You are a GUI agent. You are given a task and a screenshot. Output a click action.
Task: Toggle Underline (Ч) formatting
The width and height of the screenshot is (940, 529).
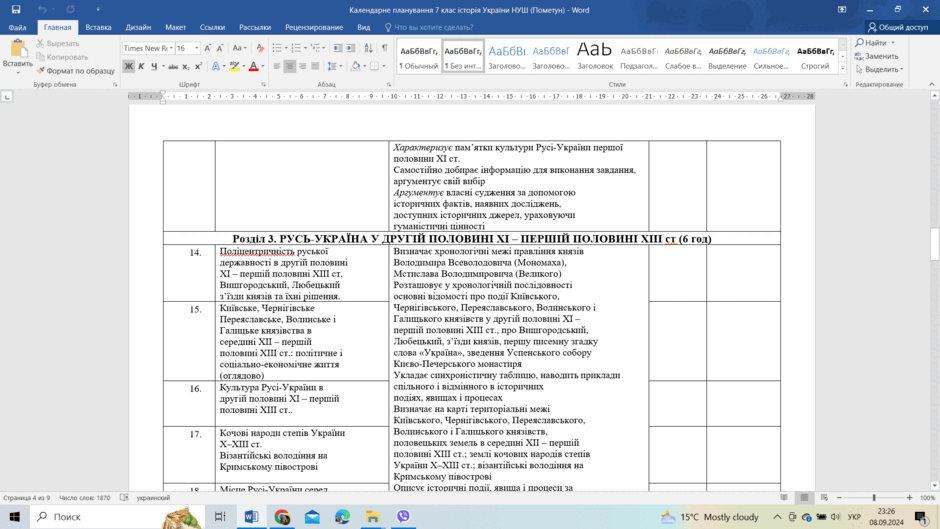pyautogui.click(x=154, y=67)
